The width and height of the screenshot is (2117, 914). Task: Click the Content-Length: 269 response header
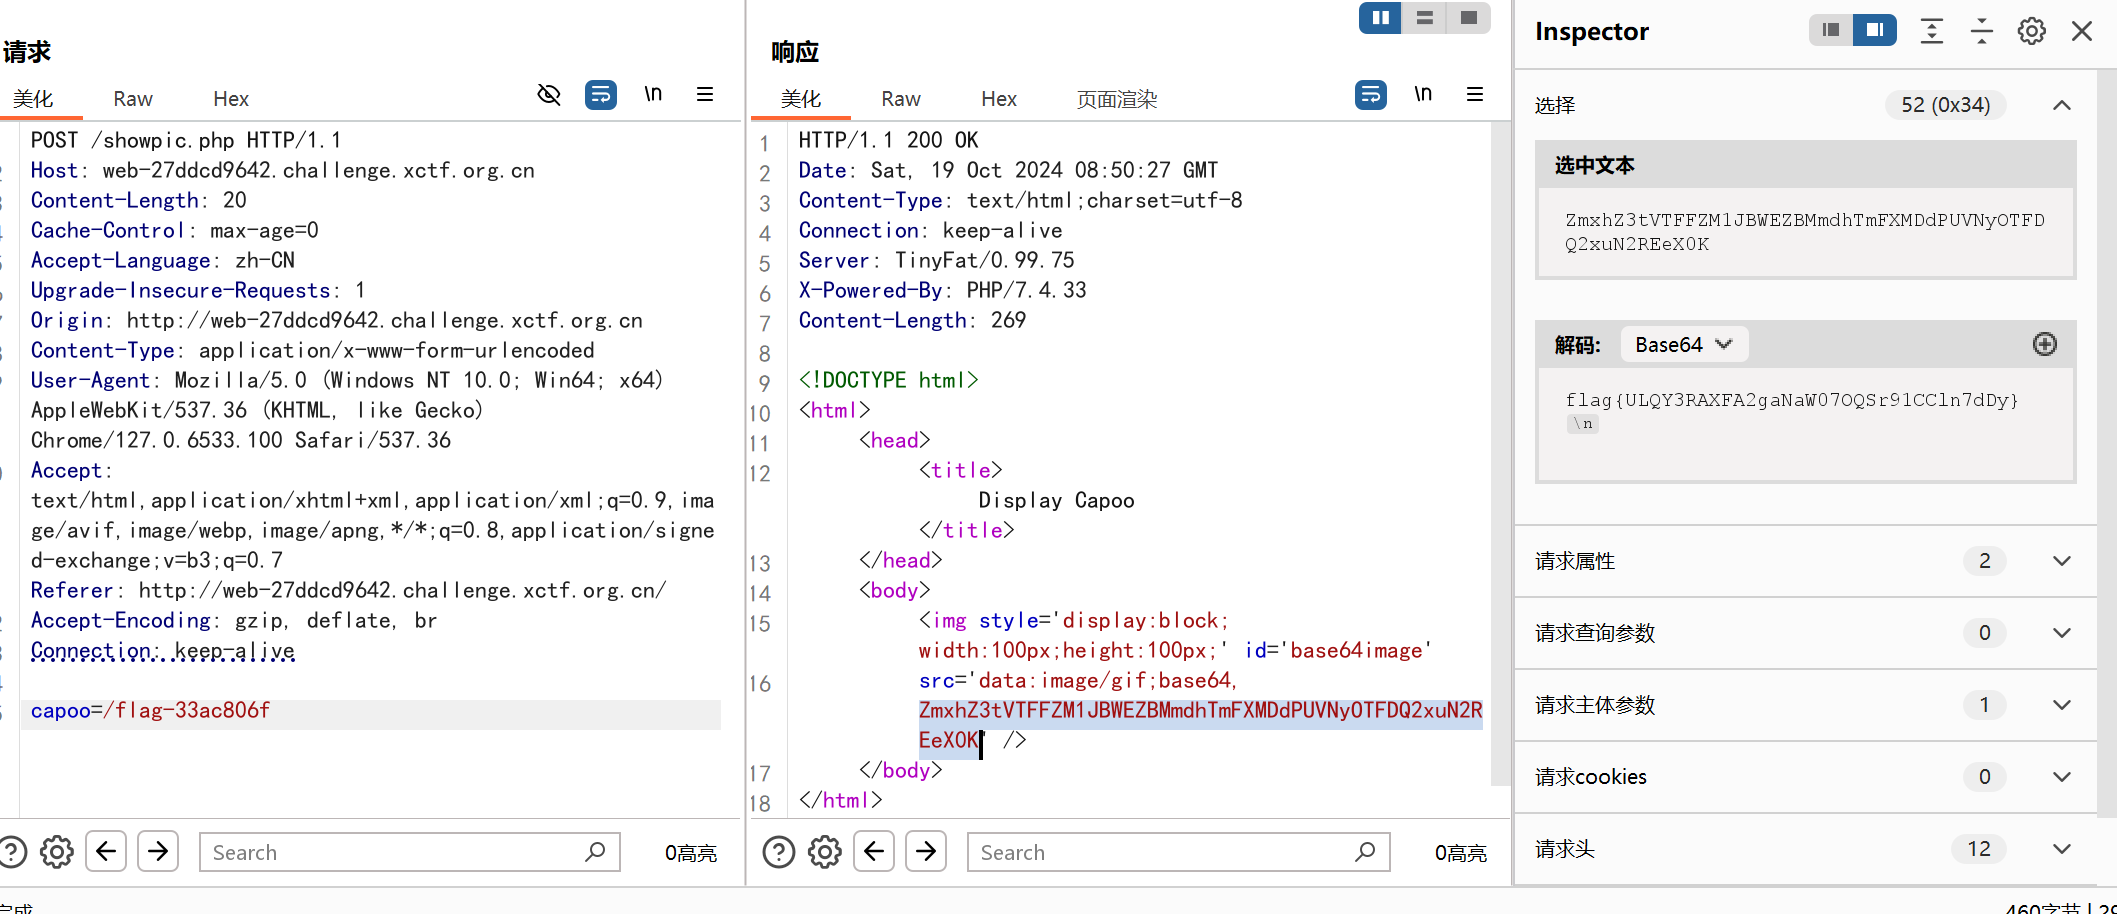click(x=912, y=320)
